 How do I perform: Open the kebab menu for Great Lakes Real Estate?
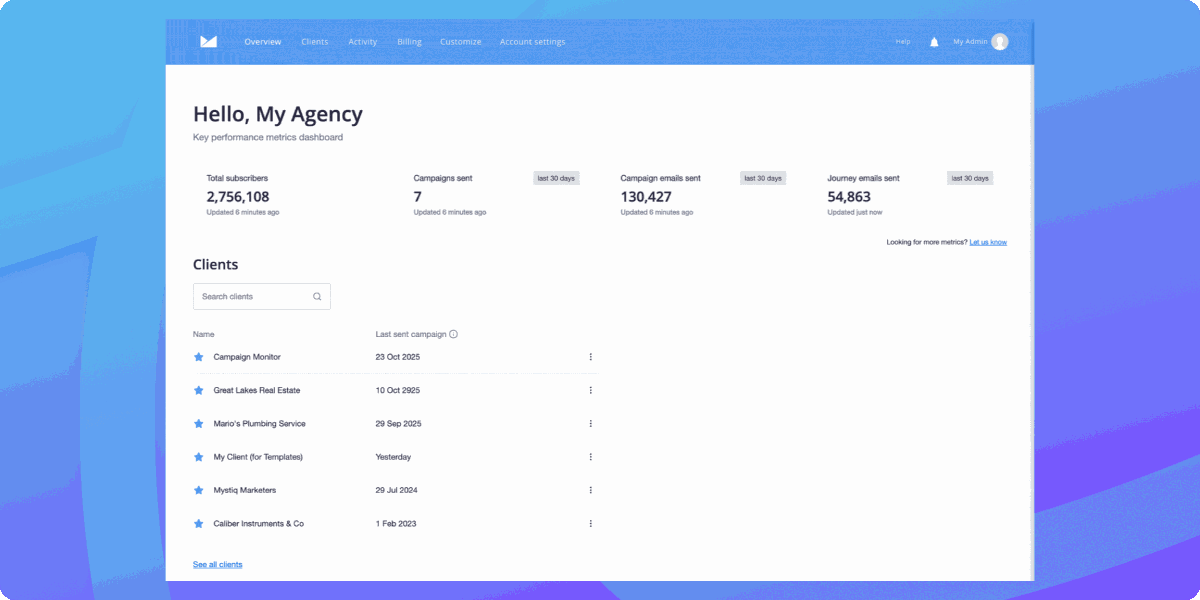click(590, 390)
